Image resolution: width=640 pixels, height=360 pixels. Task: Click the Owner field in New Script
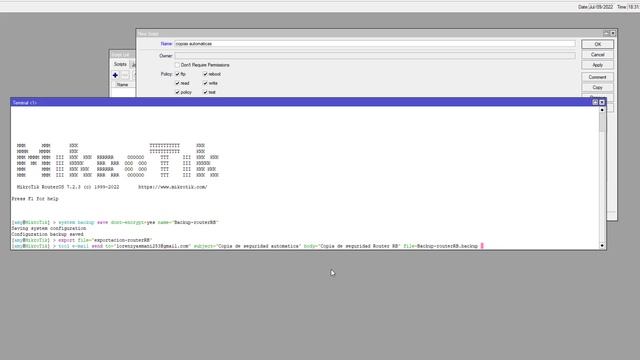coord(375,56)
